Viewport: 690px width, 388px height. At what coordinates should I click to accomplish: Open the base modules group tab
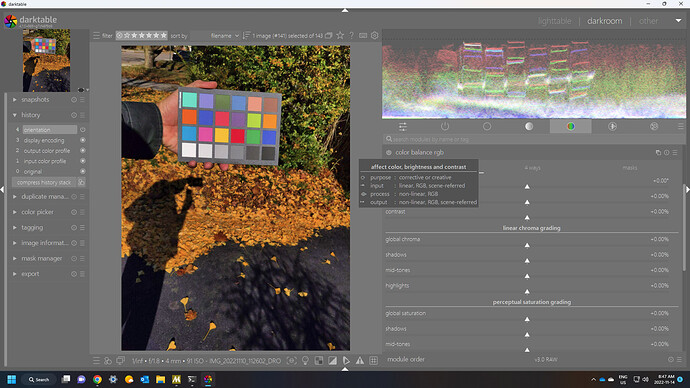click(x=487, y=127)
